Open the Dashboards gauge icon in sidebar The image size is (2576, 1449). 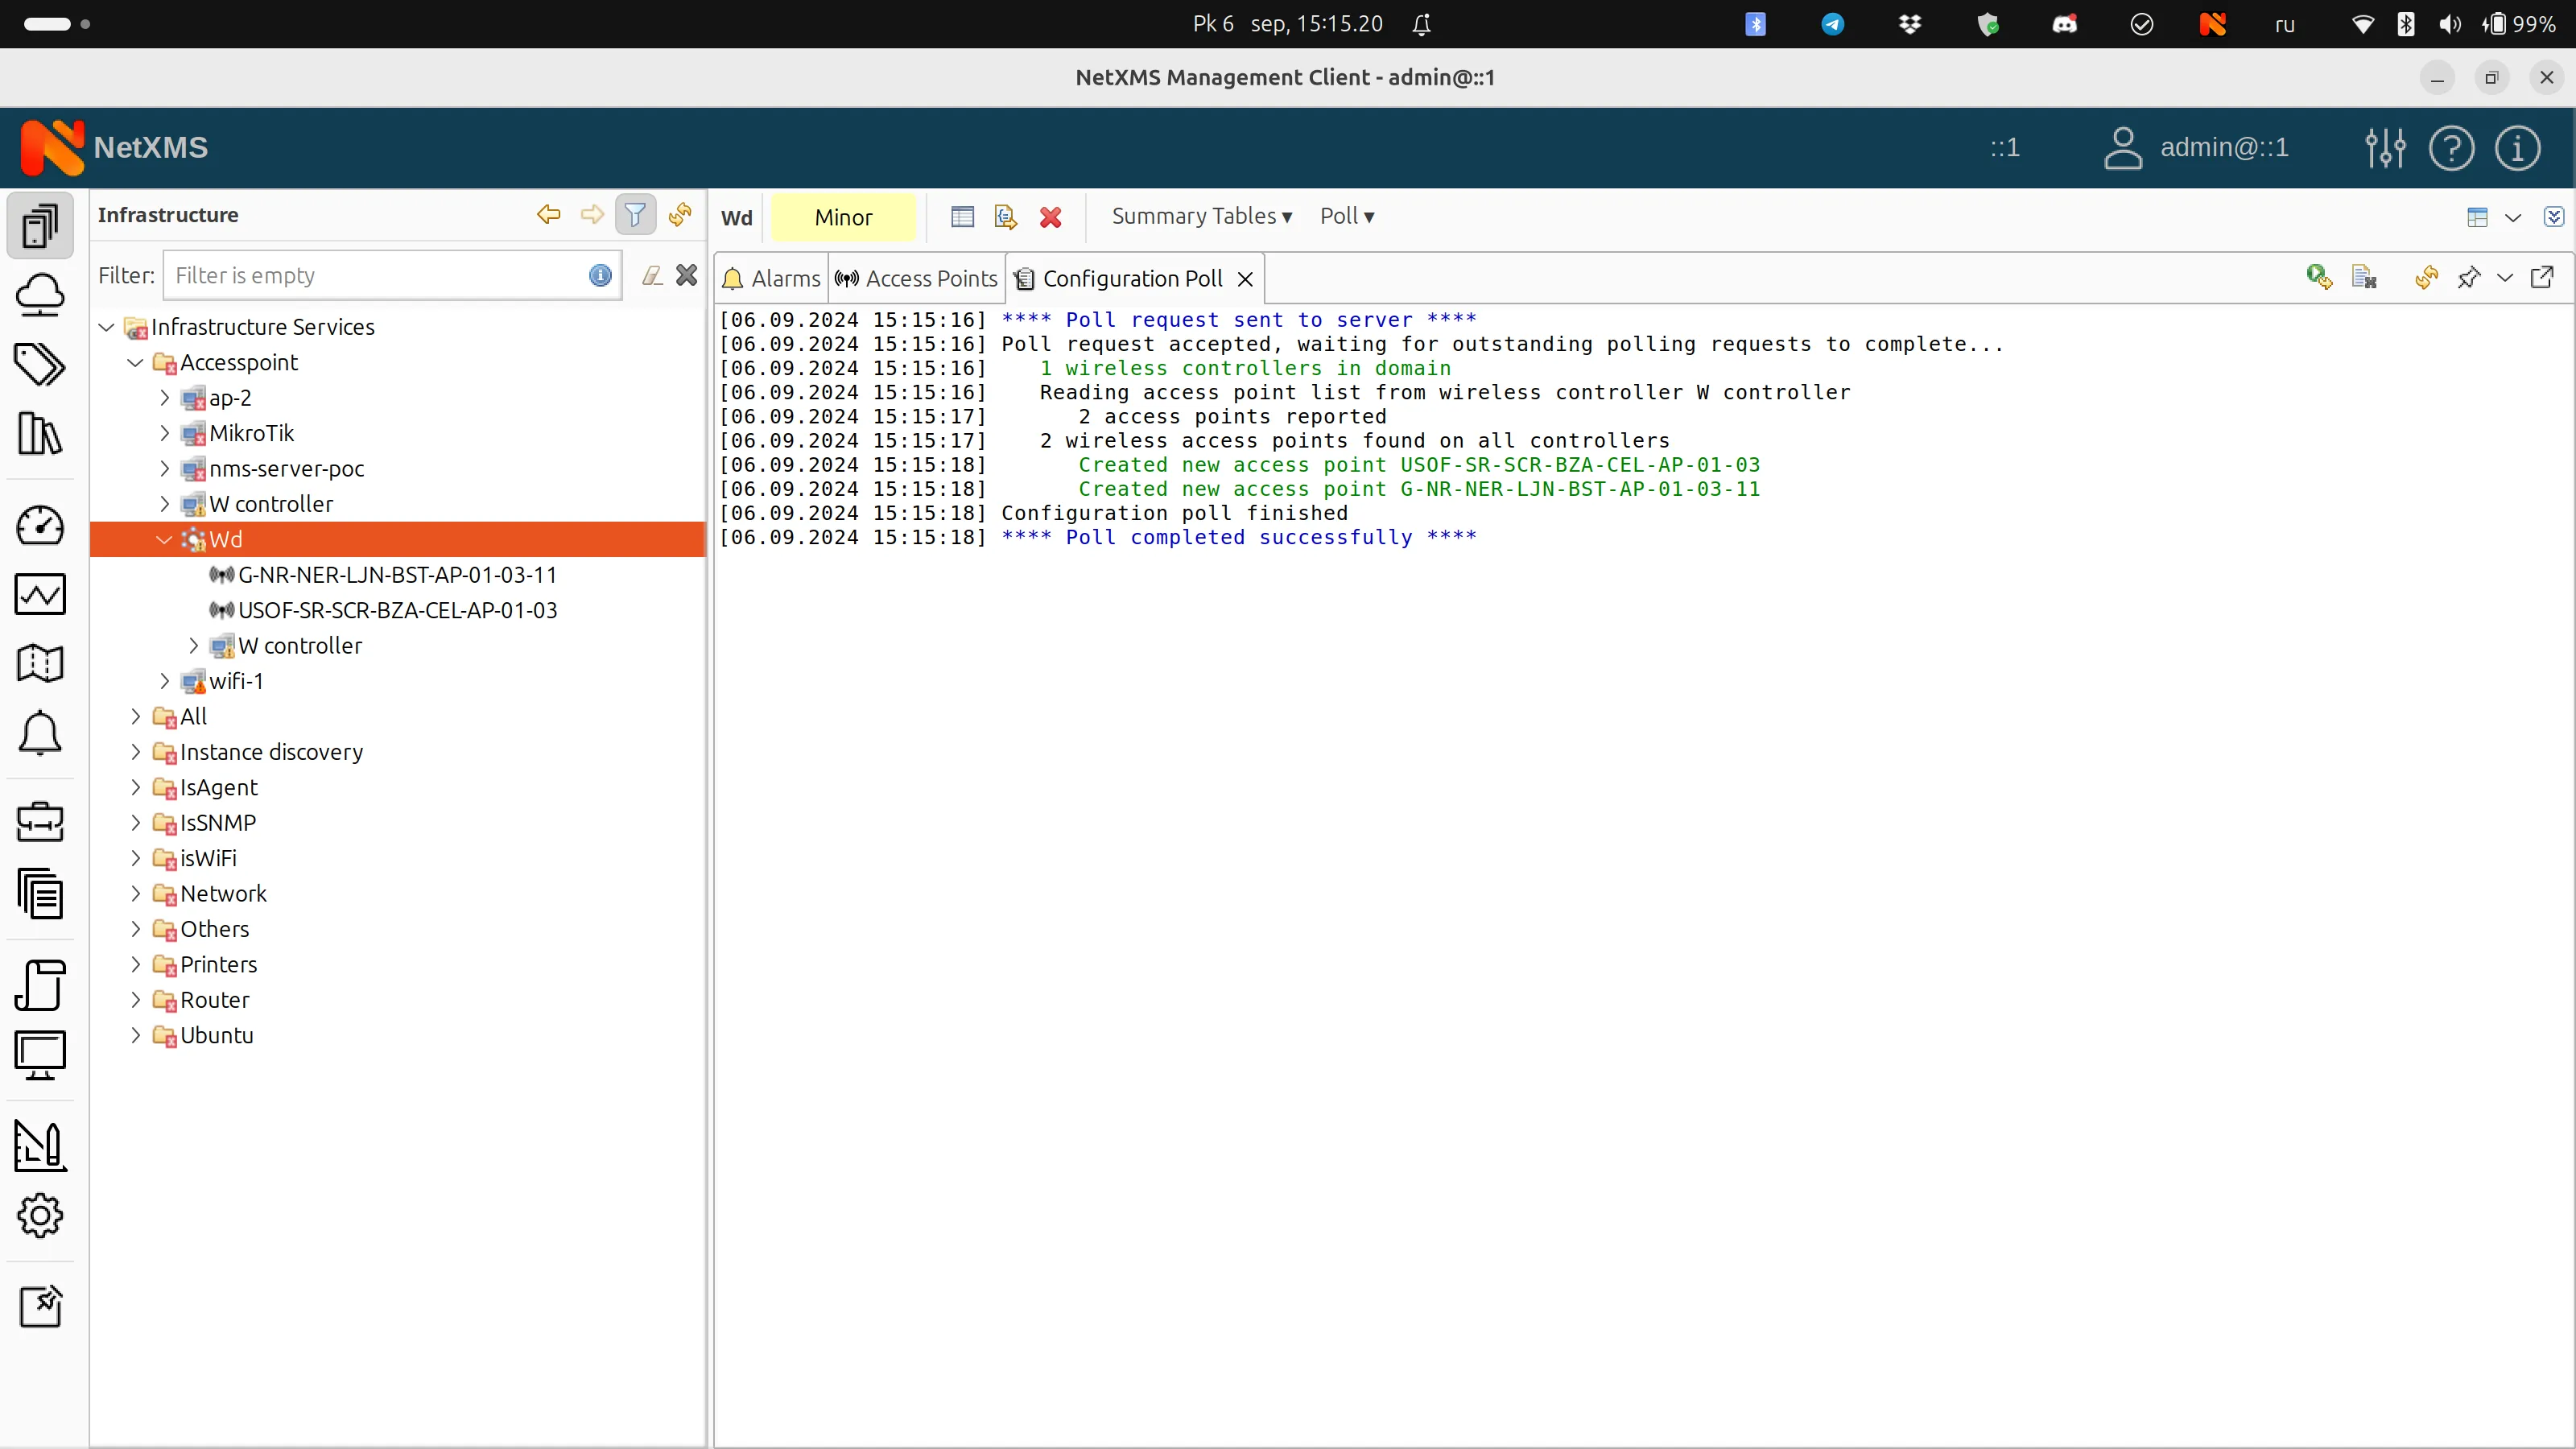pos(40,525)
